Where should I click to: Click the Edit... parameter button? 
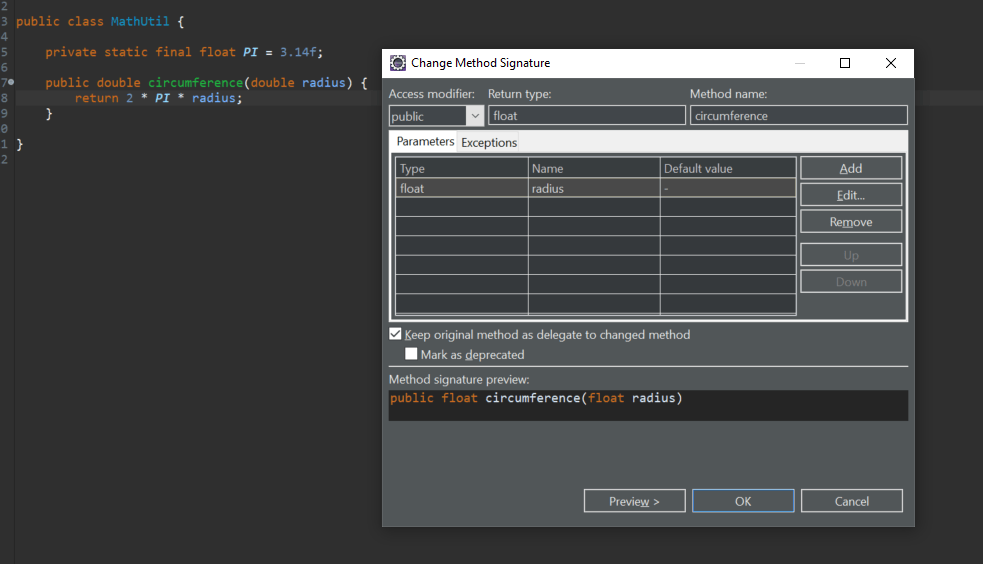tap(851, 195)
